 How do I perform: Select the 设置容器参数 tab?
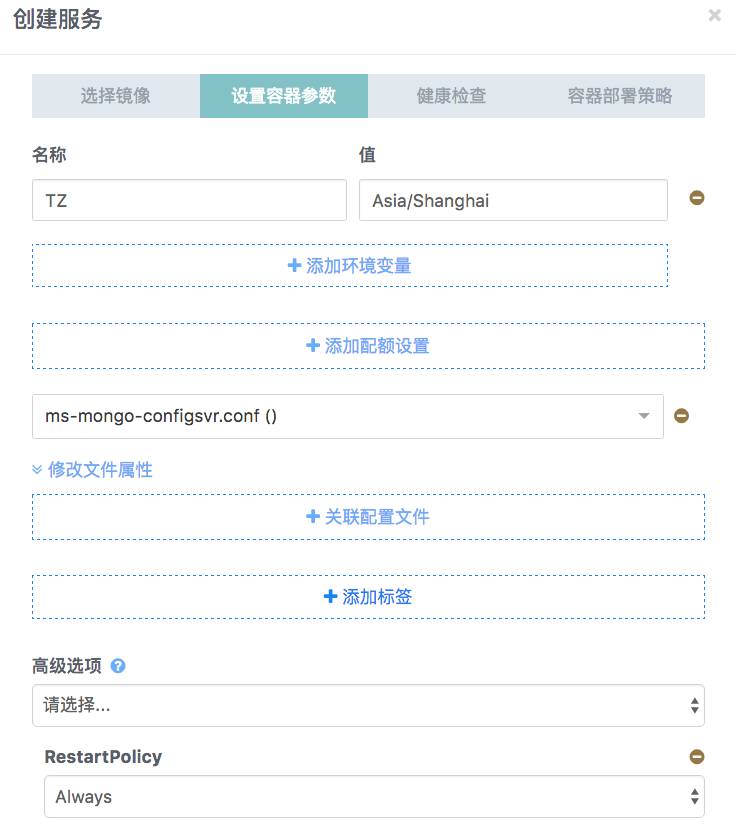coord(284,96)
